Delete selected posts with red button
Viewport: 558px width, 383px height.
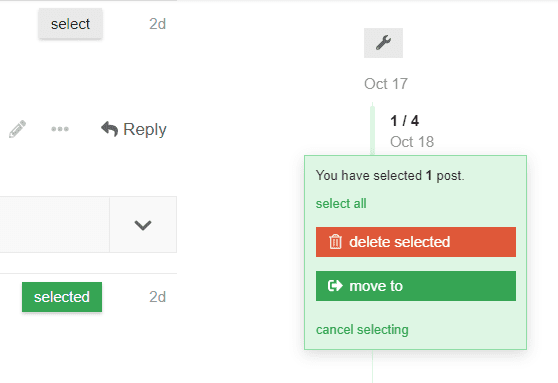(x=416, y=242)
